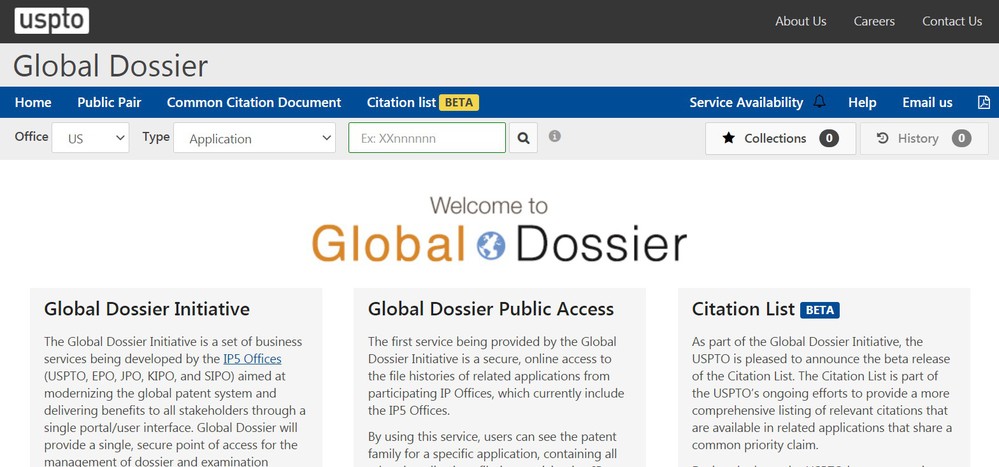Click the blue BETA badge by Citation List heading

tap(820, 310)
